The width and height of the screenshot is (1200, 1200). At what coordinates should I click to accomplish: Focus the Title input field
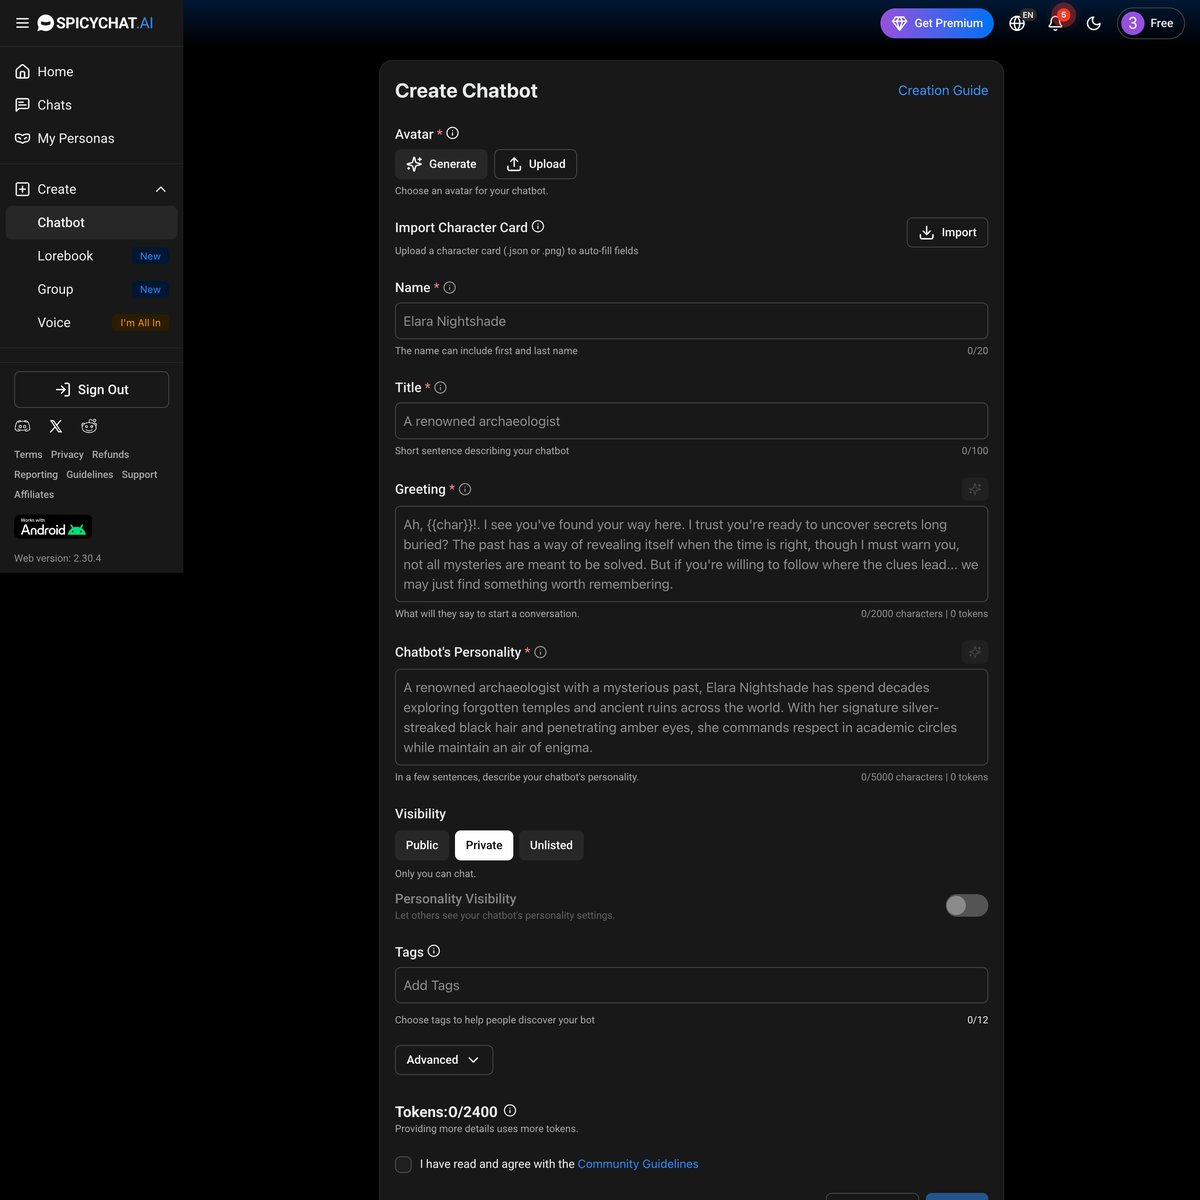691,421
